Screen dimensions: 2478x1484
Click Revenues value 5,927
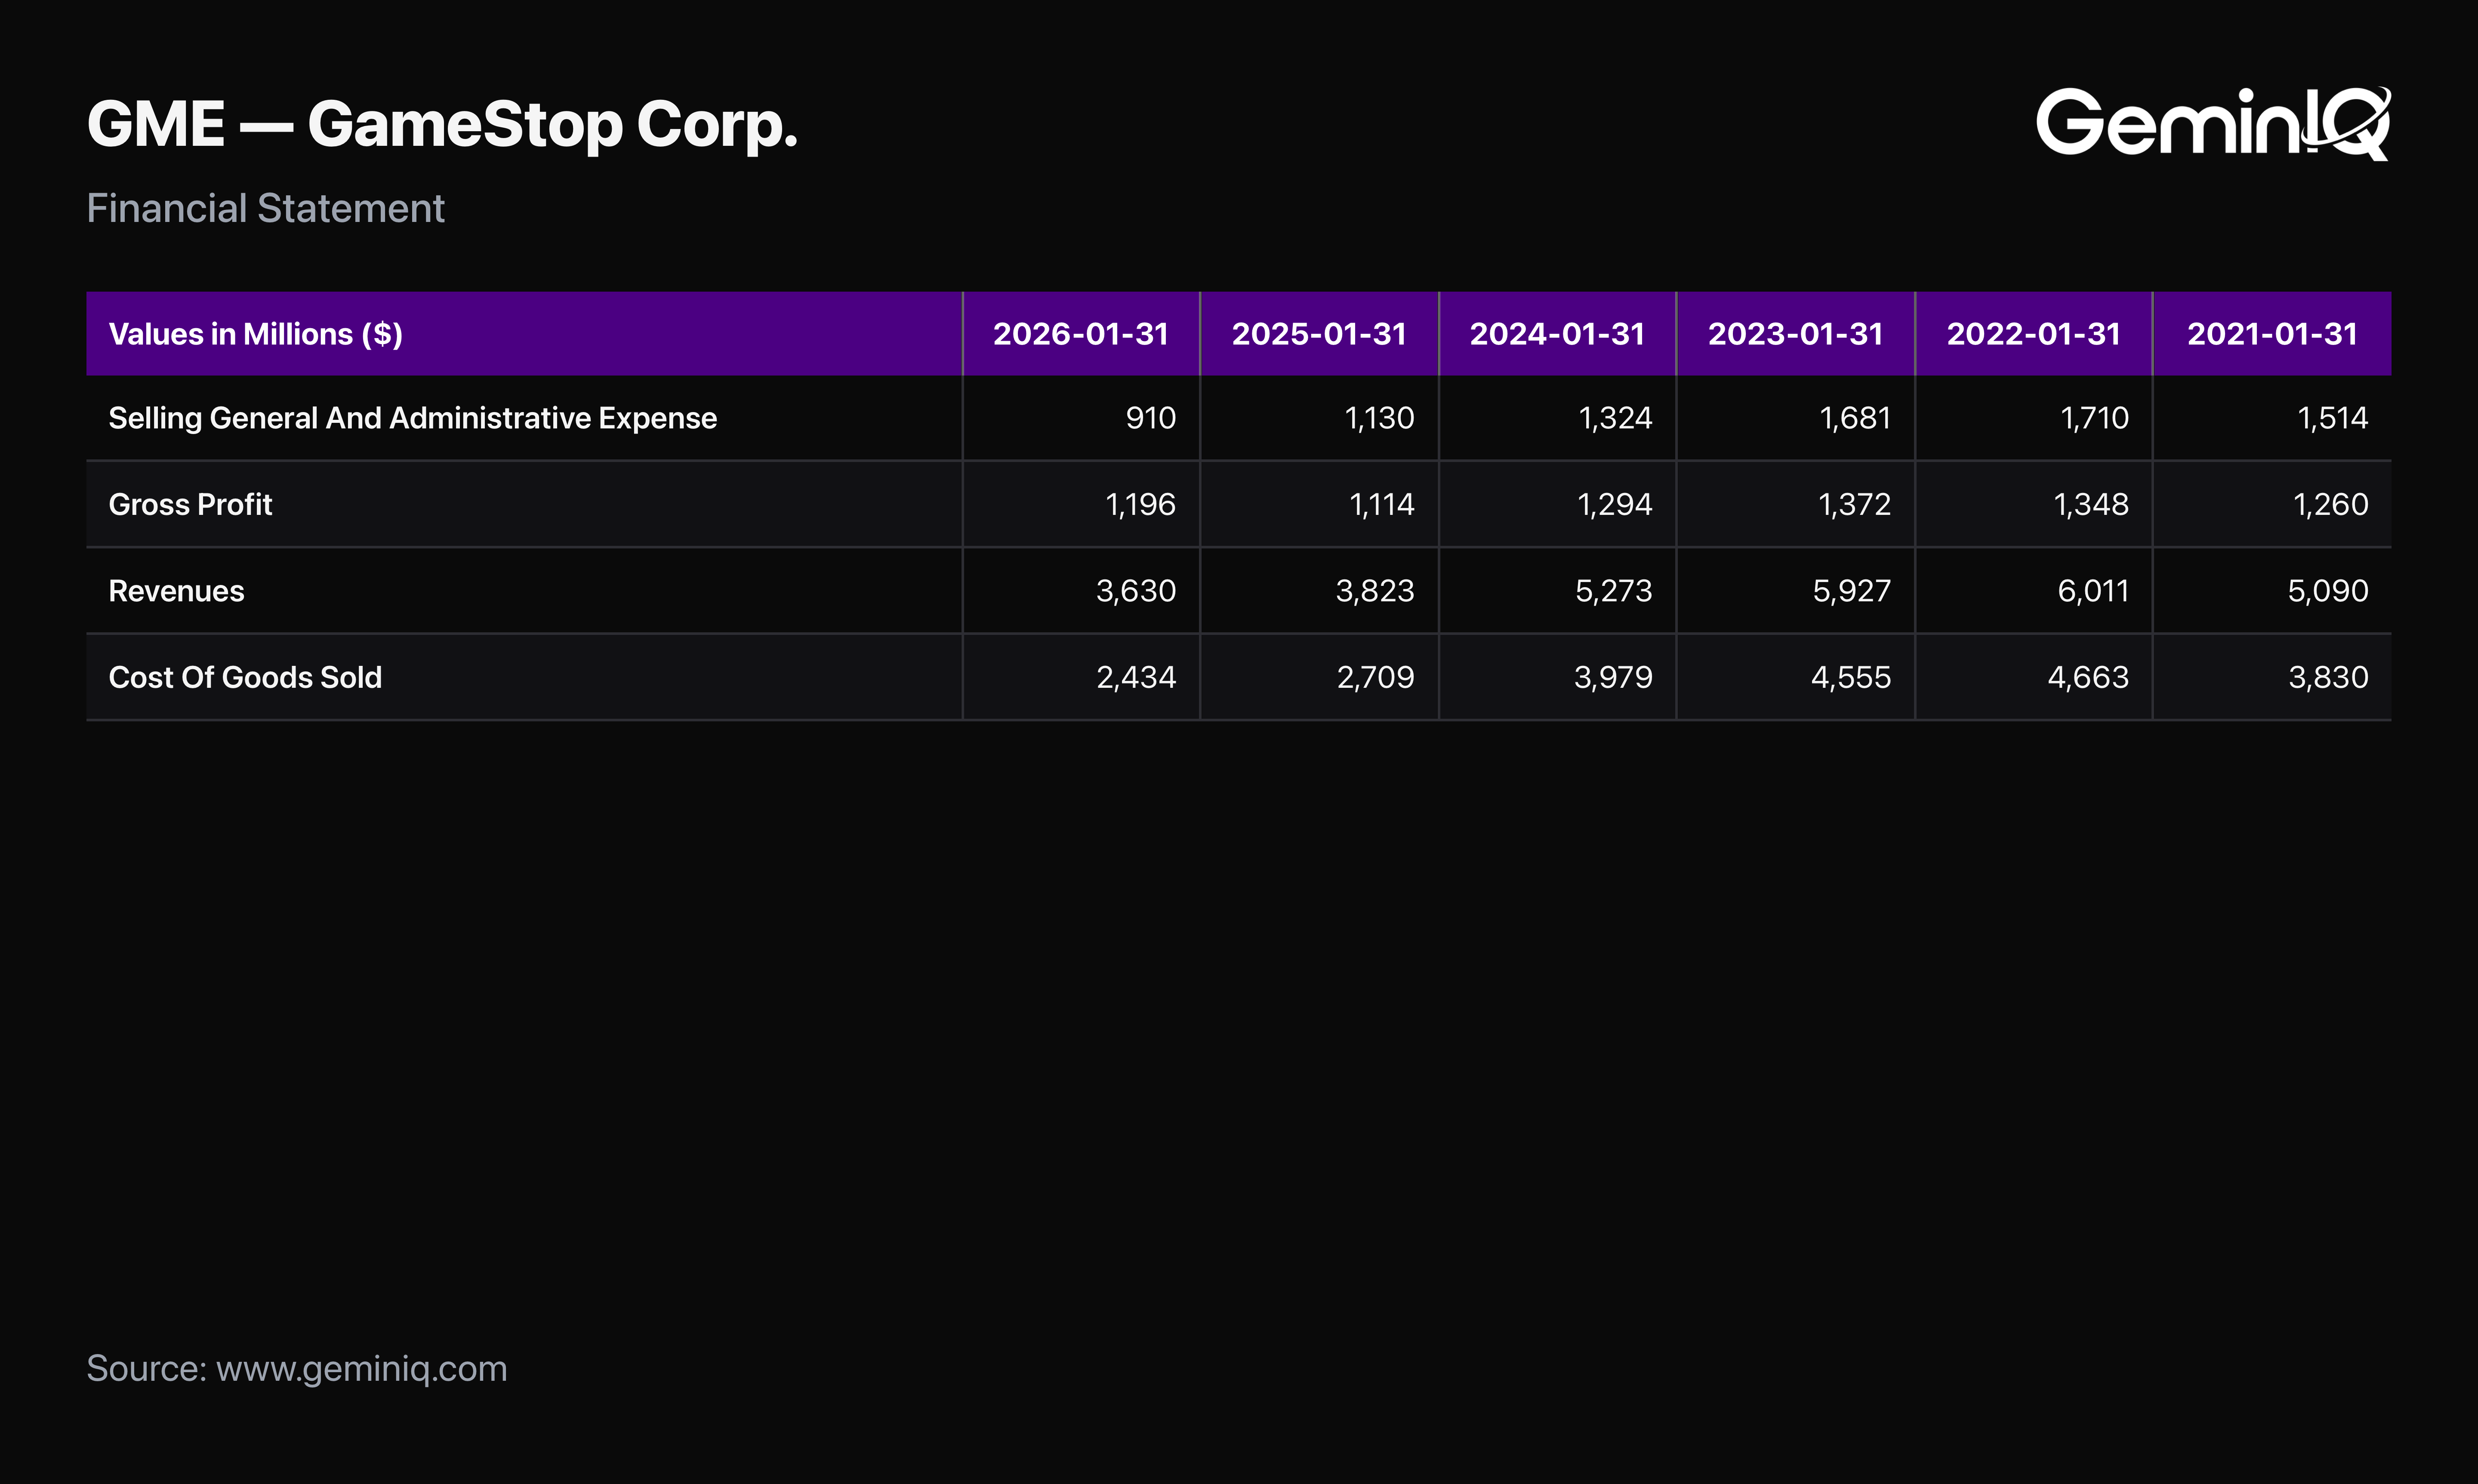point(1852,591)
